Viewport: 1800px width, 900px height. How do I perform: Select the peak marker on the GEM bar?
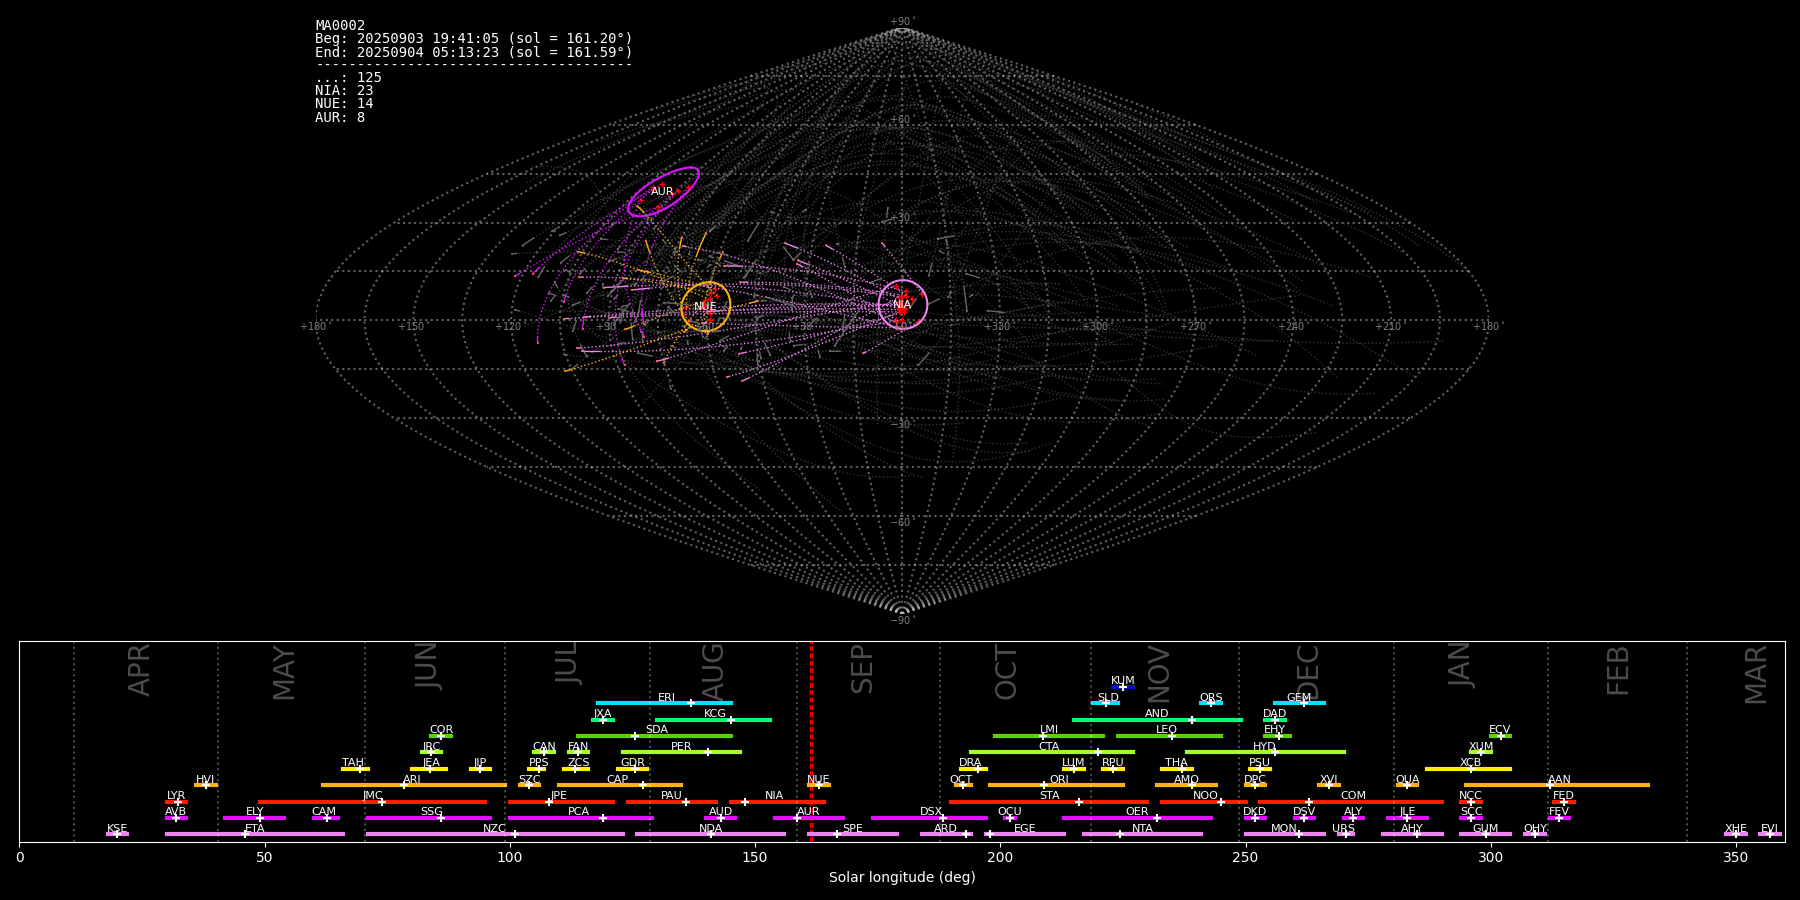click(1303, 703)
